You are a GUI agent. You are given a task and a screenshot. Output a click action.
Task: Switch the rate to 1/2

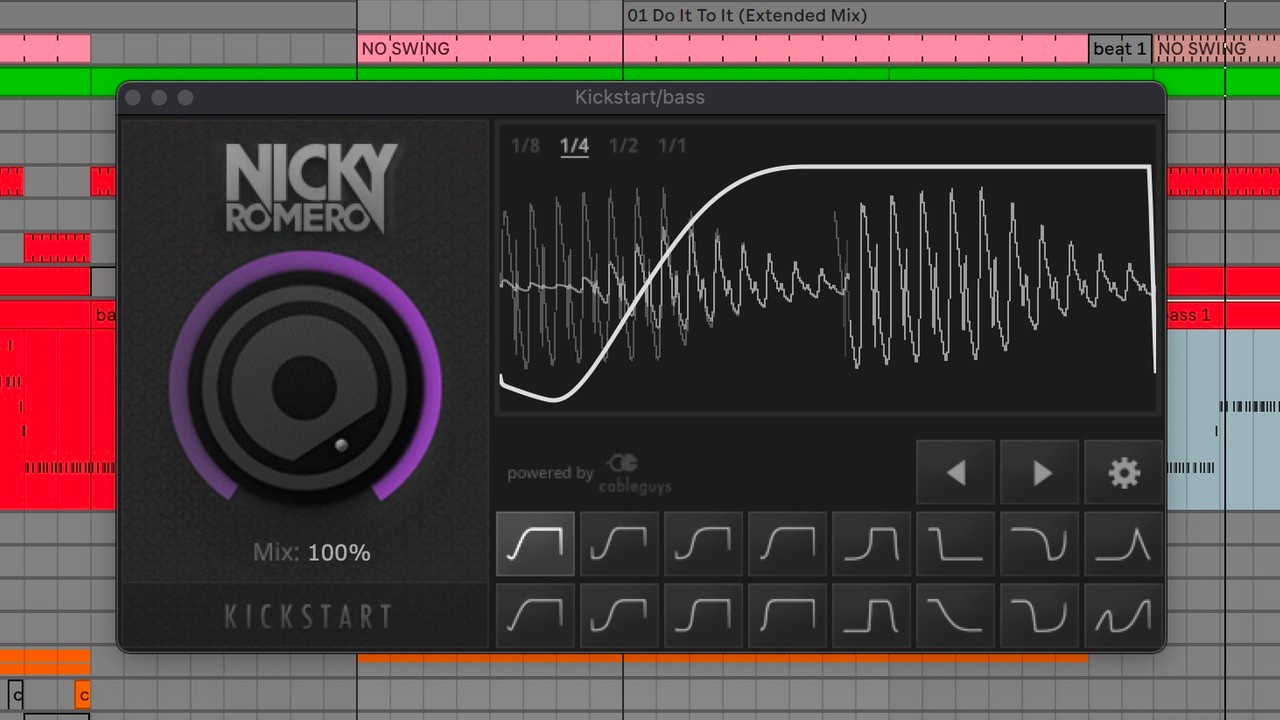coord(623,146)
